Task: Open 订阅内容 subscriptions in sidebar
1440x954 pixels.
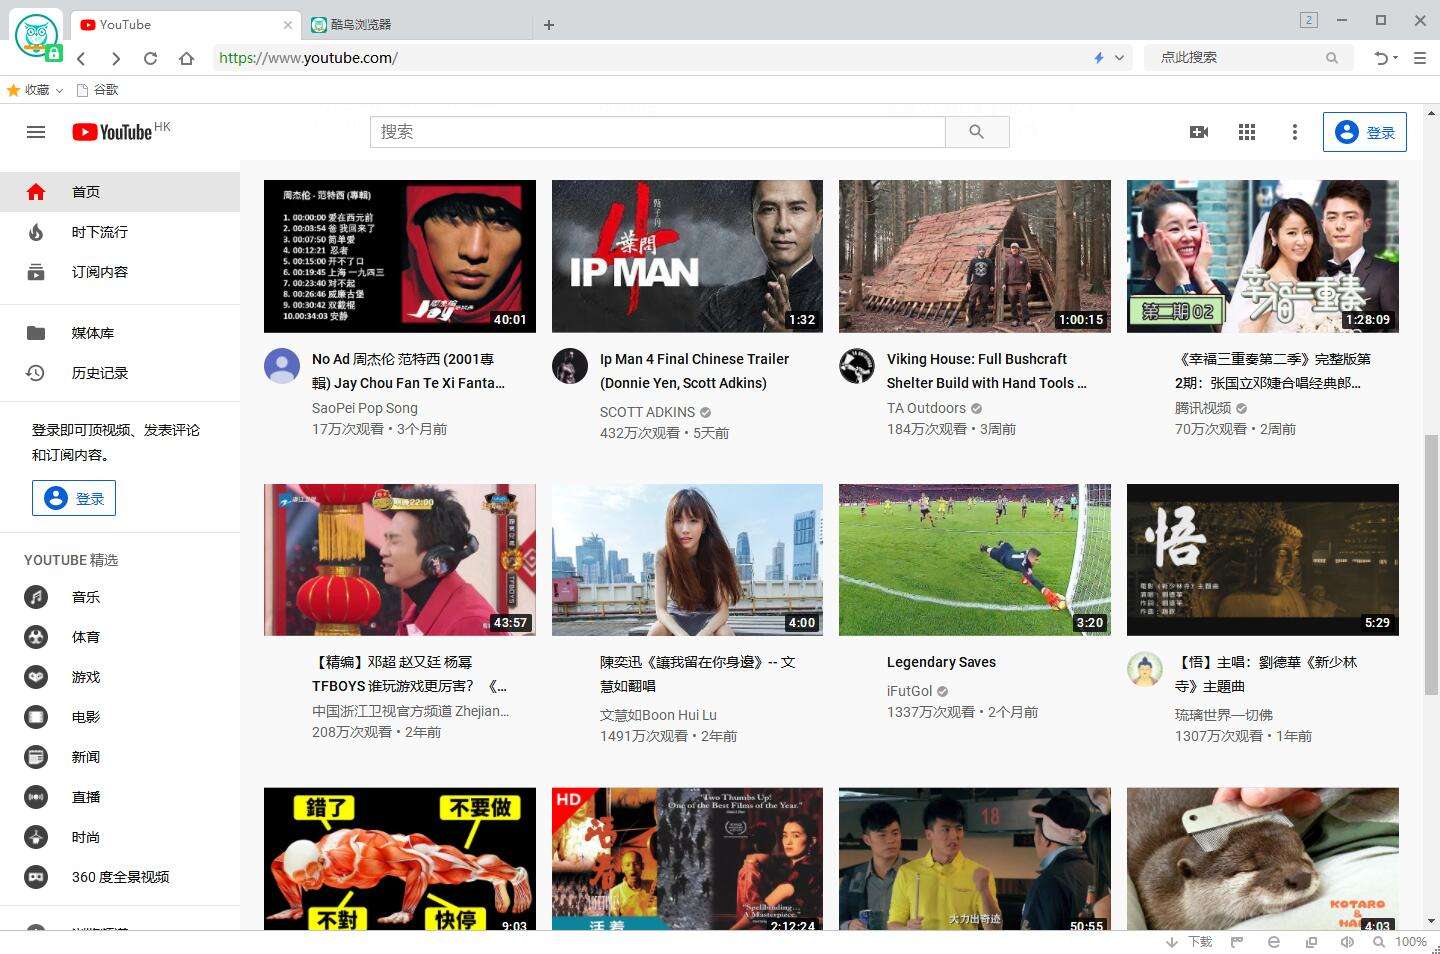Action: tap(120, 272)
